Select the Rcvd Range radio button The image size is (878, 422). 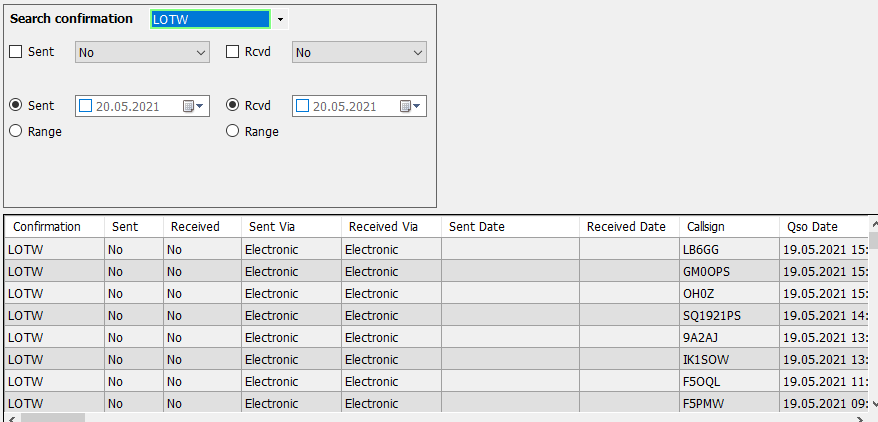tap(232, 131)
